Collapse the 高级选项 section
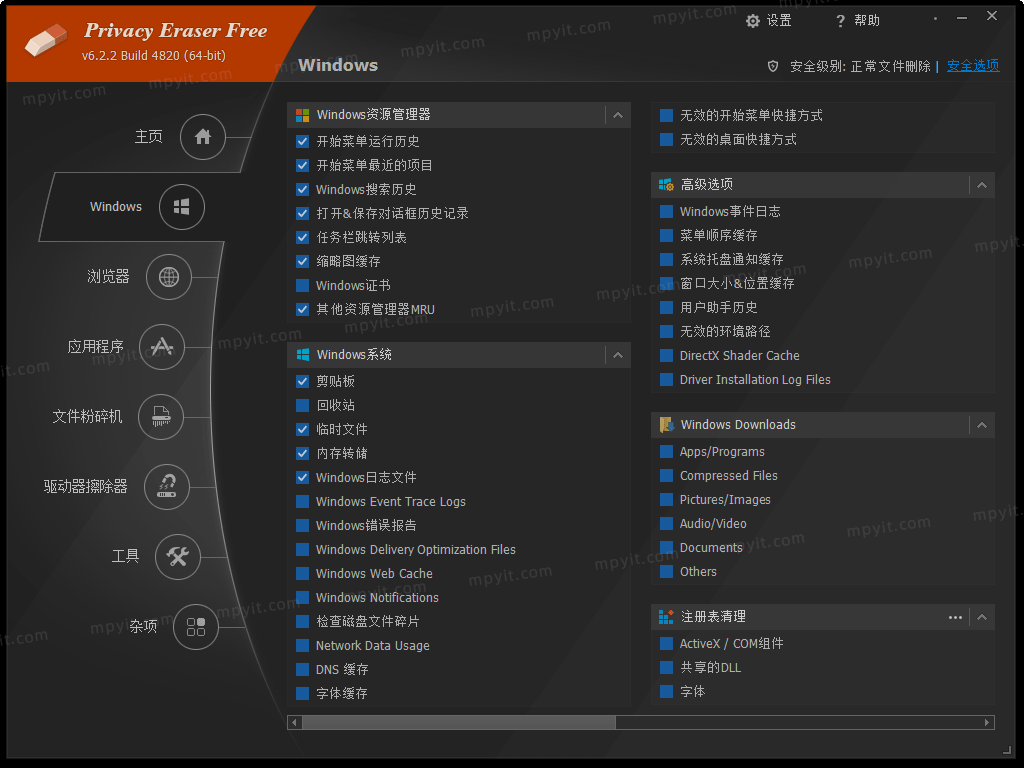 [982, 185]
